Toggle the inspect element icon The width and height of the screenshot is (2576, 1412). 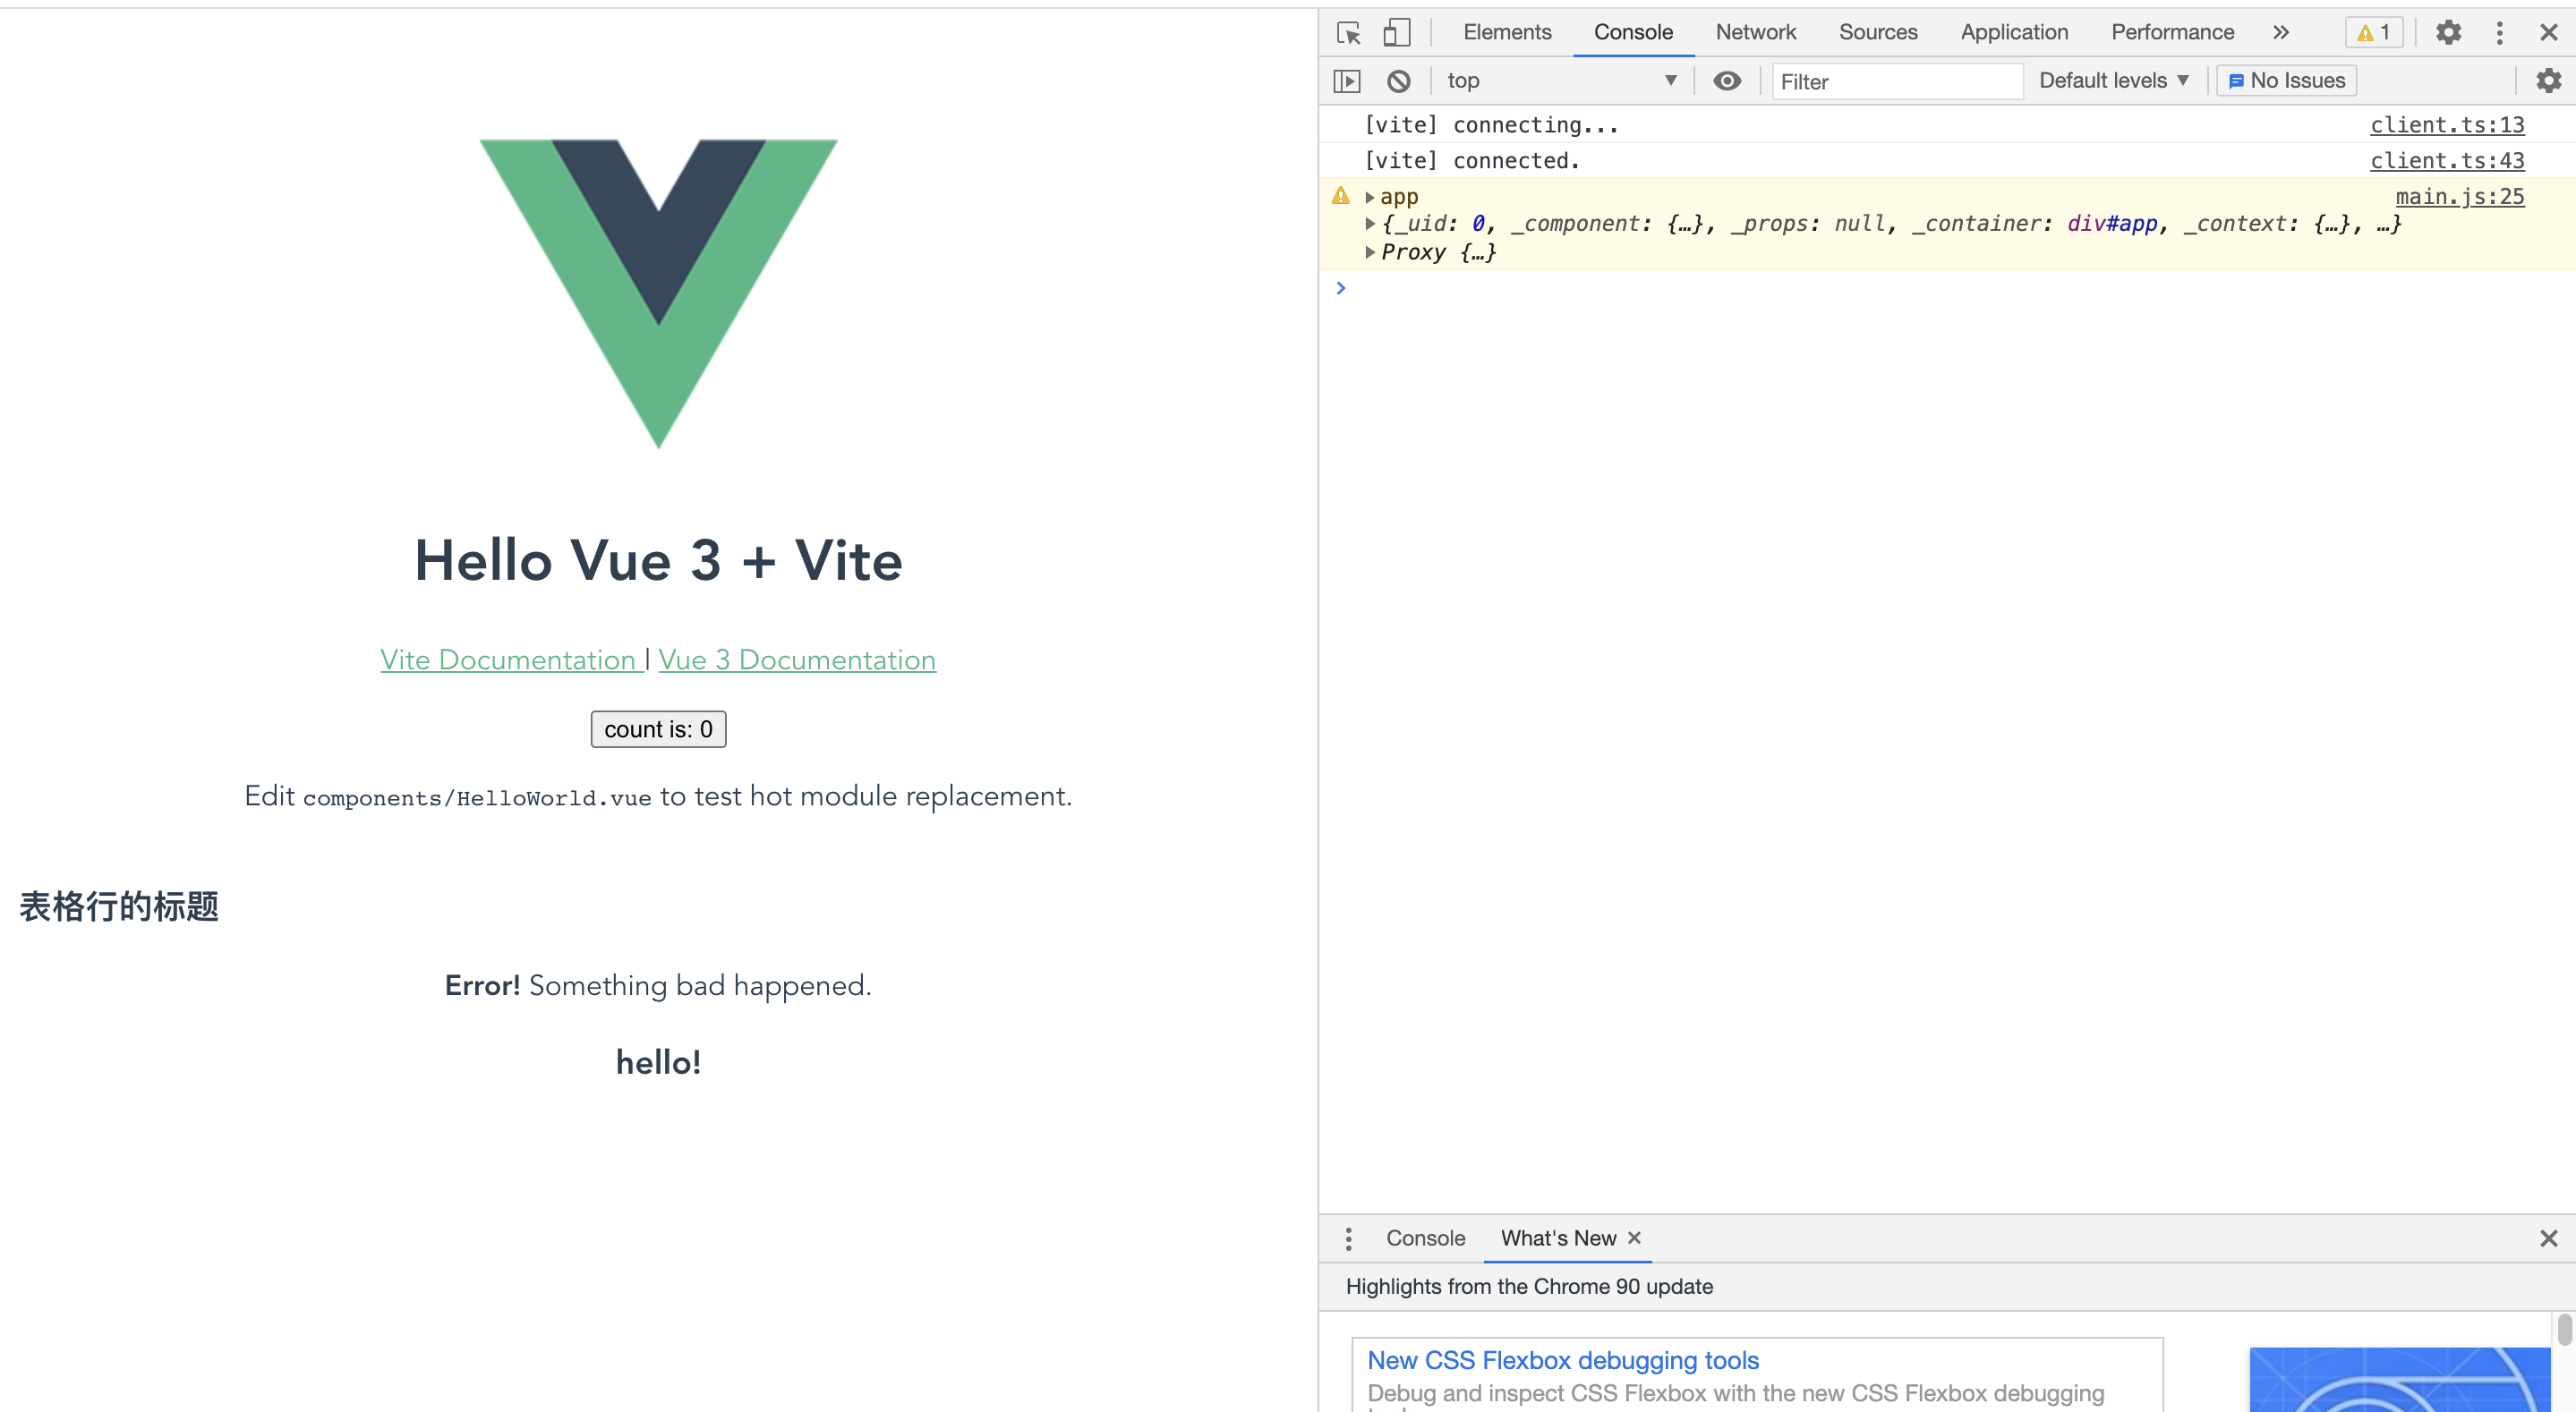tap(1353, 31)
